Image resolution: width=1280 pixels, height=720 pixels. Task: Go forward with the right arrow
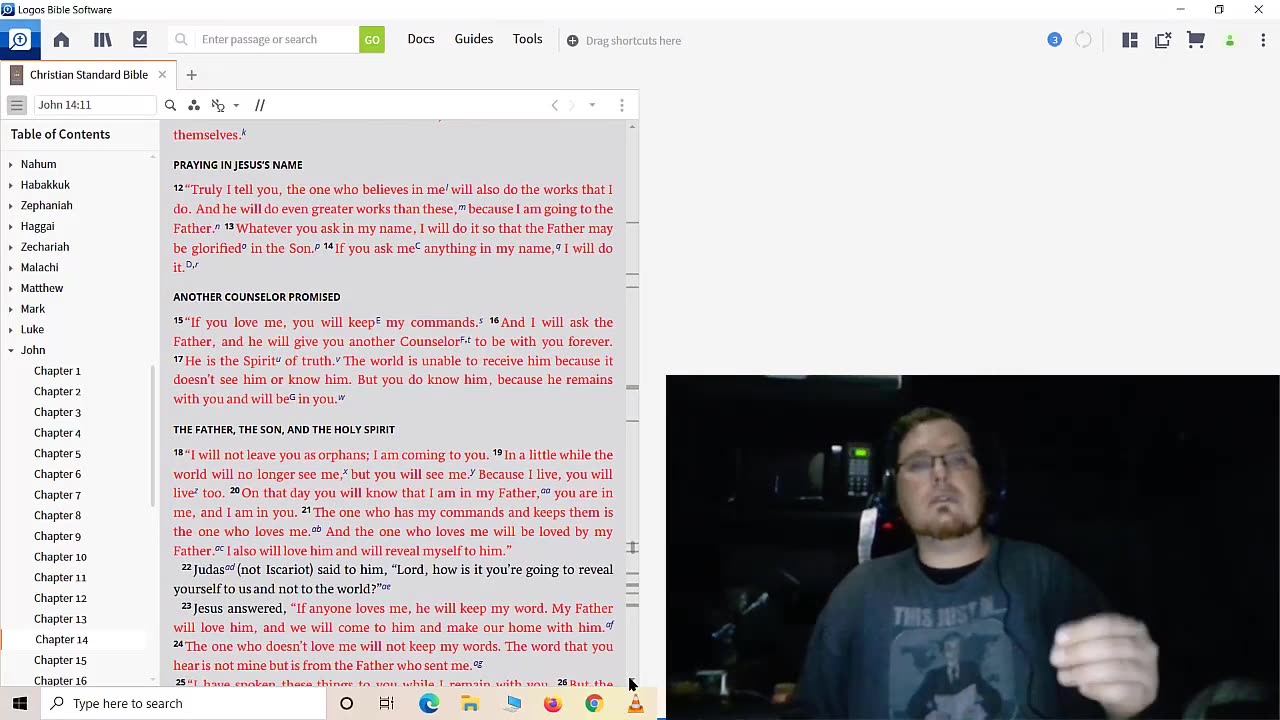click(x=572, y=105)
